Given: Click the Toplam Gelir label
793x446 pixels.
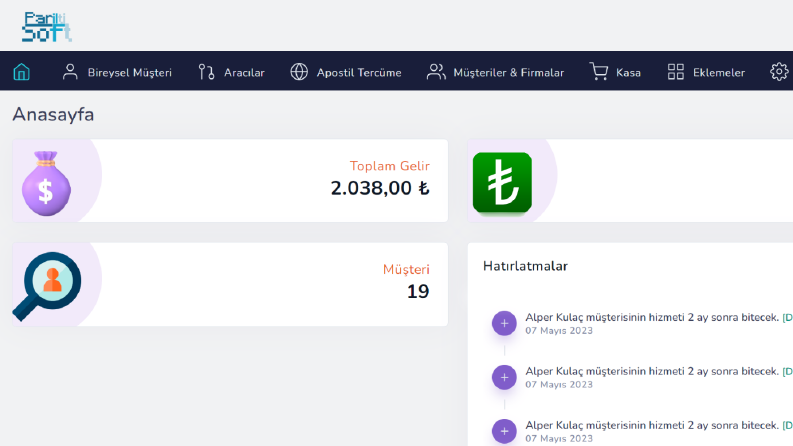Looking at the screenshot, I should tap(389, 166).
